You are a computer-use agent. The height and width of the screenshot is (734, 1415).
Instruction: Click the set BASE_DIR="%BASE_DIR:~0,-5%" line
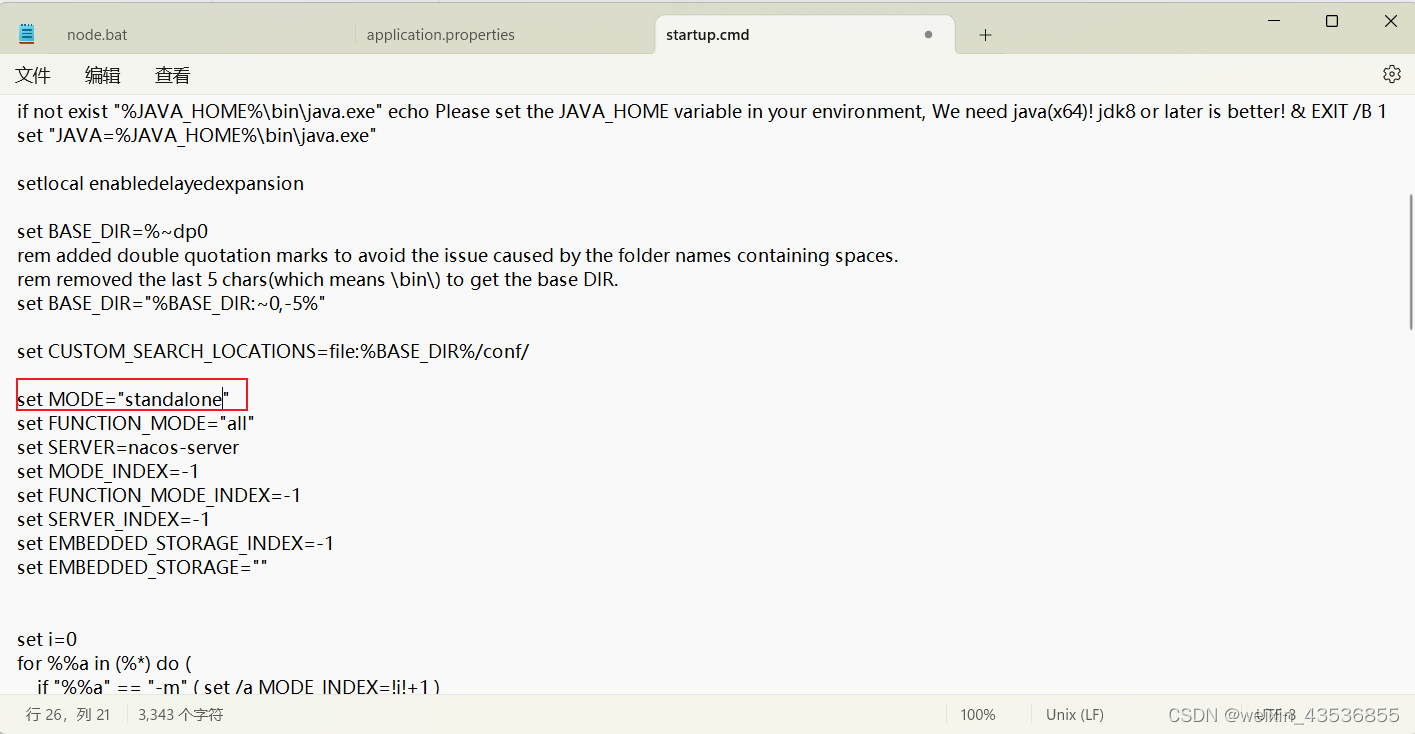[x=171, y=303]
